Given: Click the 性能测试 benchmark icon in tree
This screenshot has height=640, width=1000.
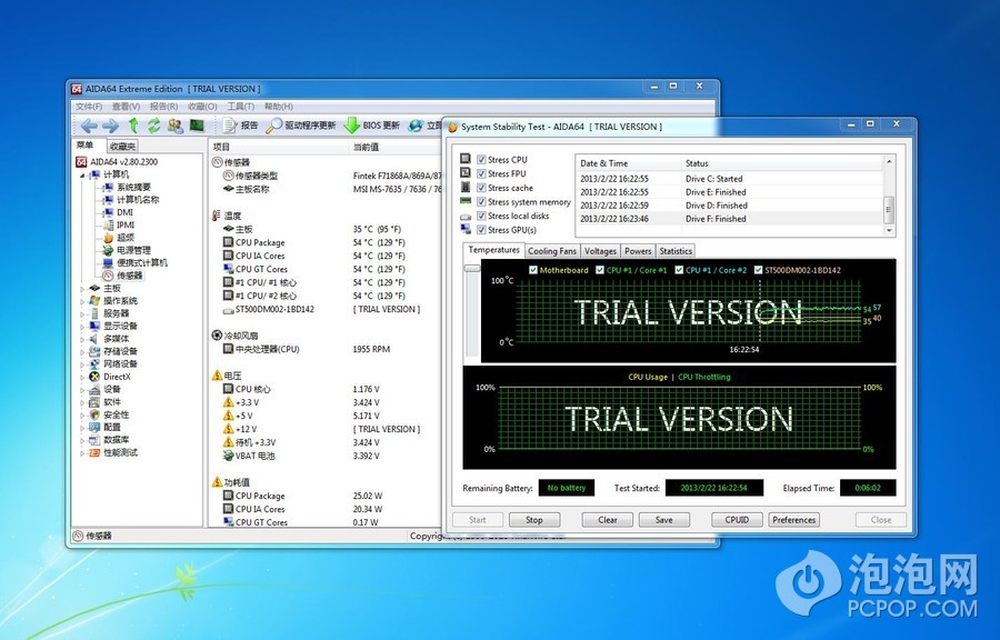Looking at the screenshot, I should click(94, 453).
